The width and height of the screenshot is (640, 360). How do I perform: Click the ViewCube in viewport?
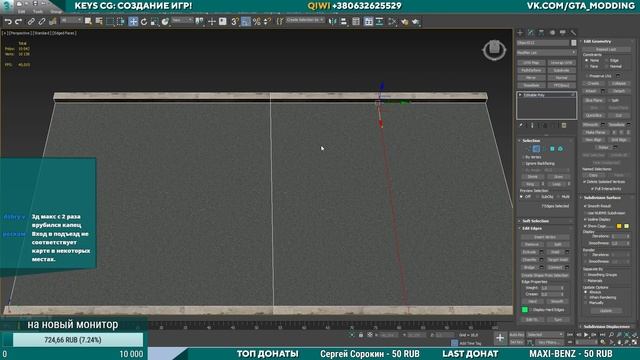(494, 50)
